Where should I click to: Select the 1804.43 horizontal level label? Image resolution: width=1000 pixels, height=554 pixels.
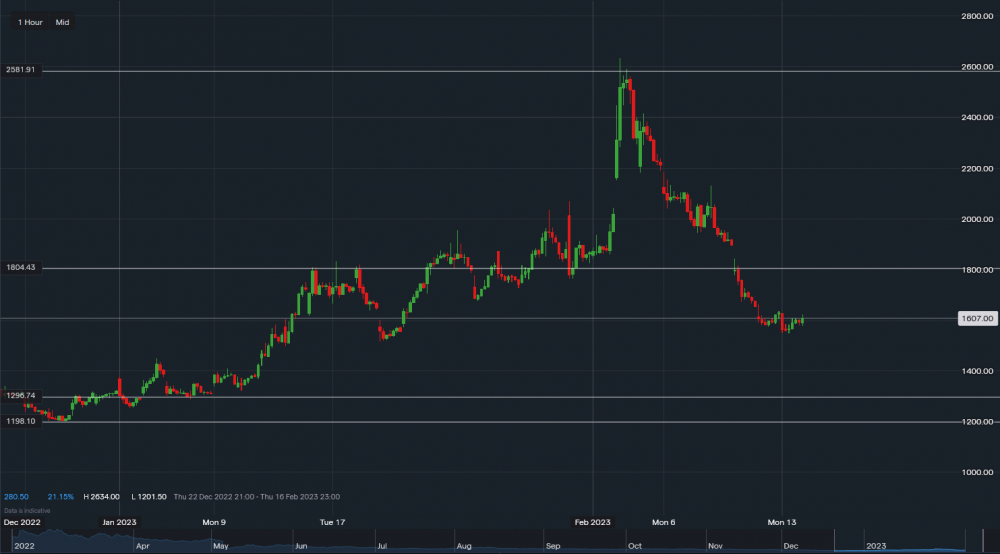[20, 268]
